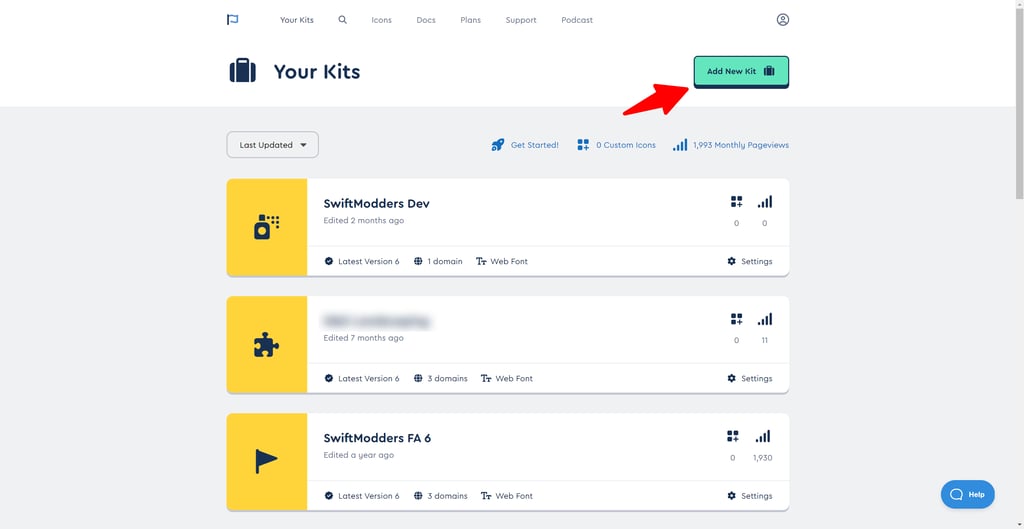Viewport: 1024px width, 529px height.
Task: Click Edited 2 months ago text
Action: coord(364,221)
